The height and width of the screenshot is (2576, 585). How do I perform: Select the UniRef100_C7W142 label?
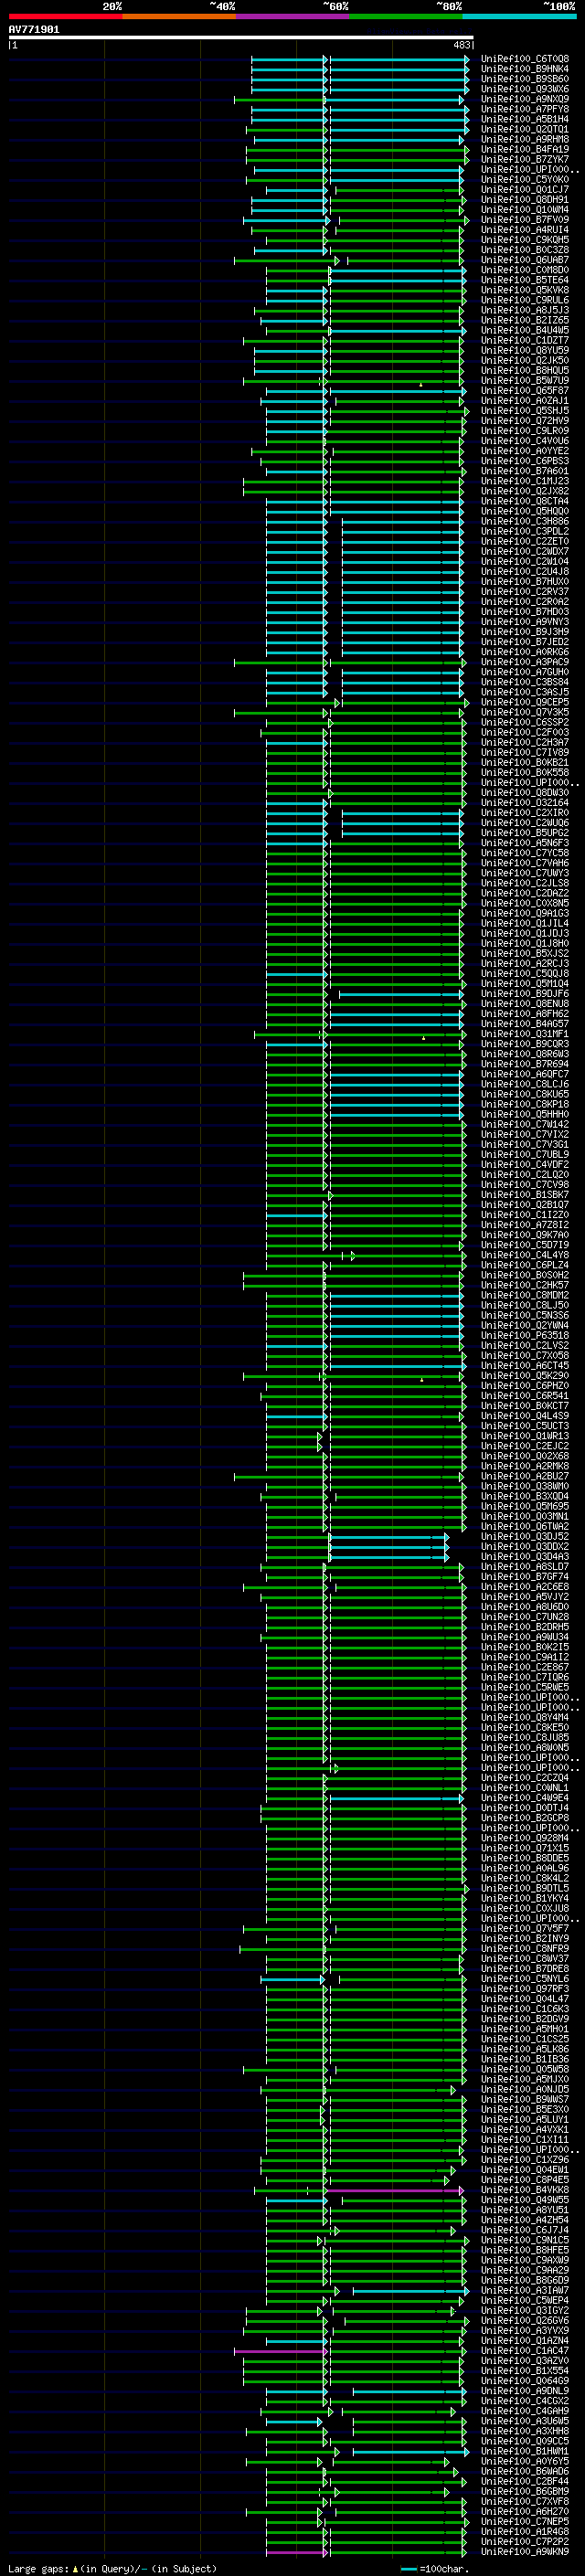[x=524, y=1124]
